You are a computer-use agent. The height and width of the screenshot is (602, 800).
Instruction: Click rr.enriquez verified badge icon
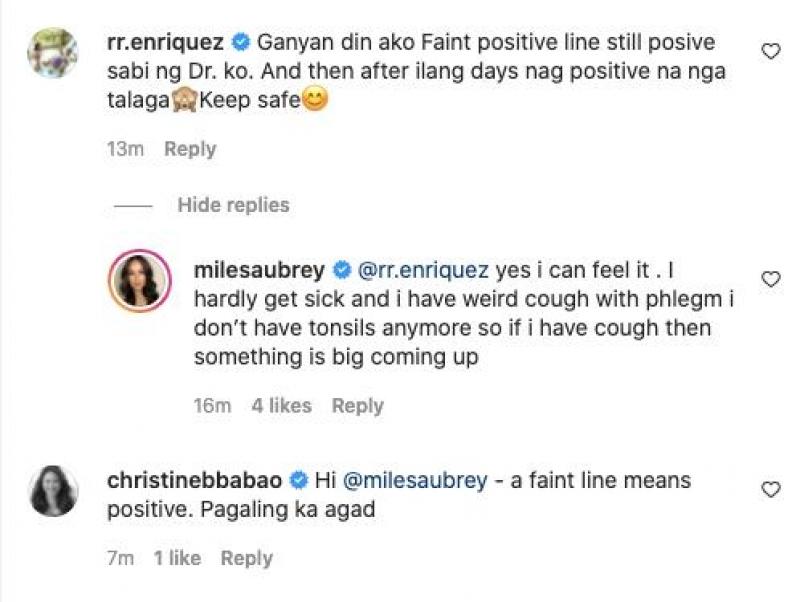tap(240, 43)
